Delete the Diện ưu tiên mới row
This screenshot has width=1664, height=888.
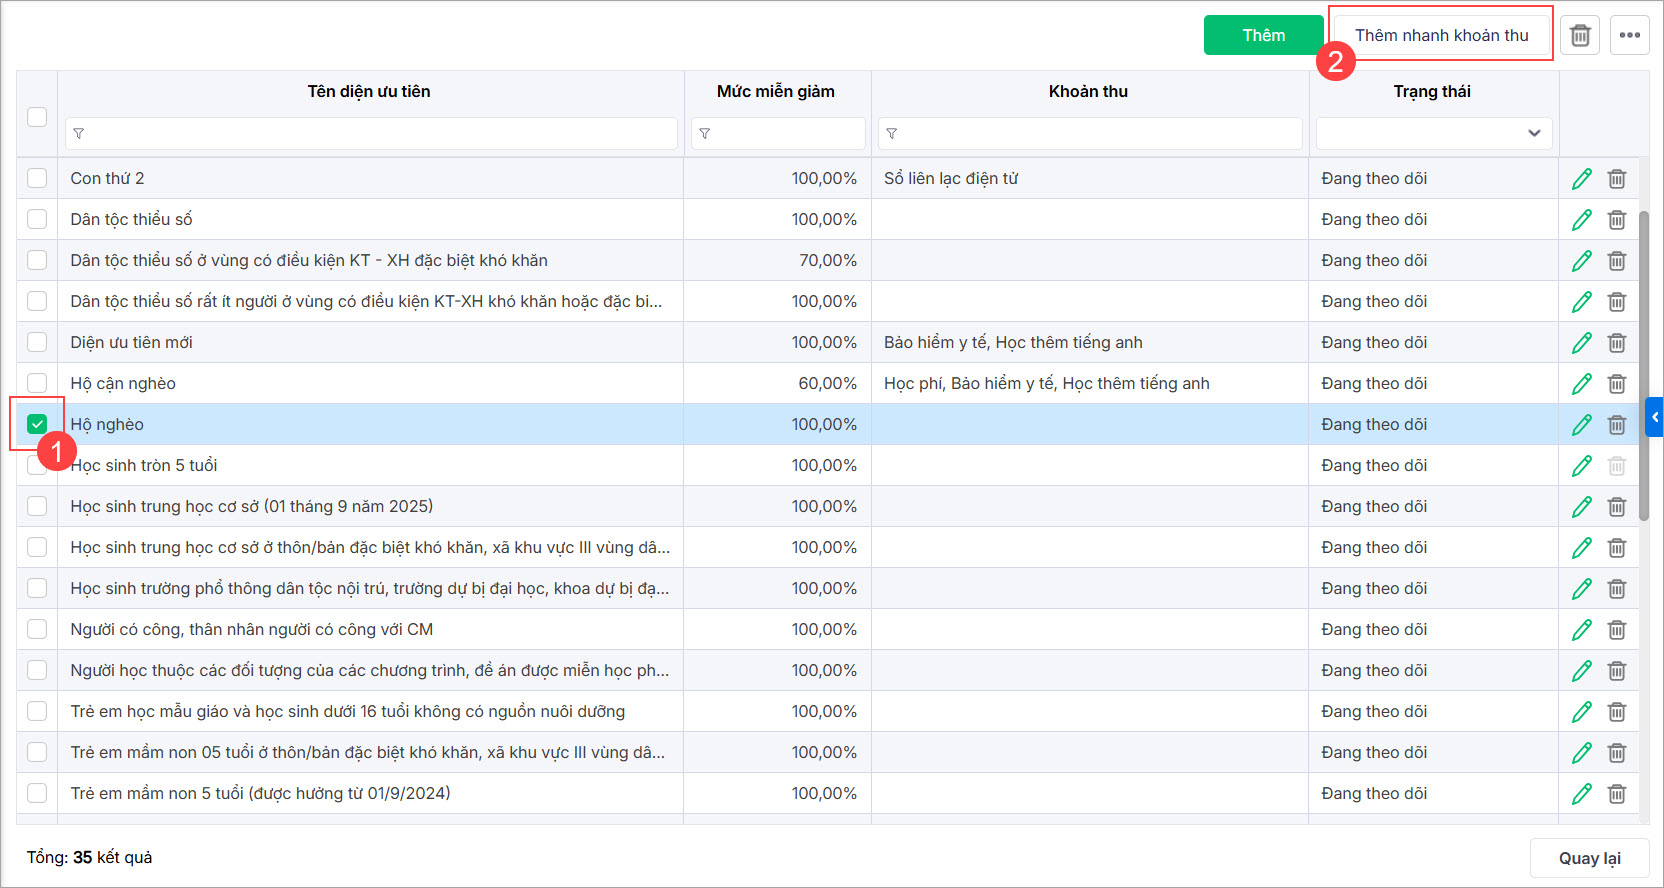[1617, 343]
